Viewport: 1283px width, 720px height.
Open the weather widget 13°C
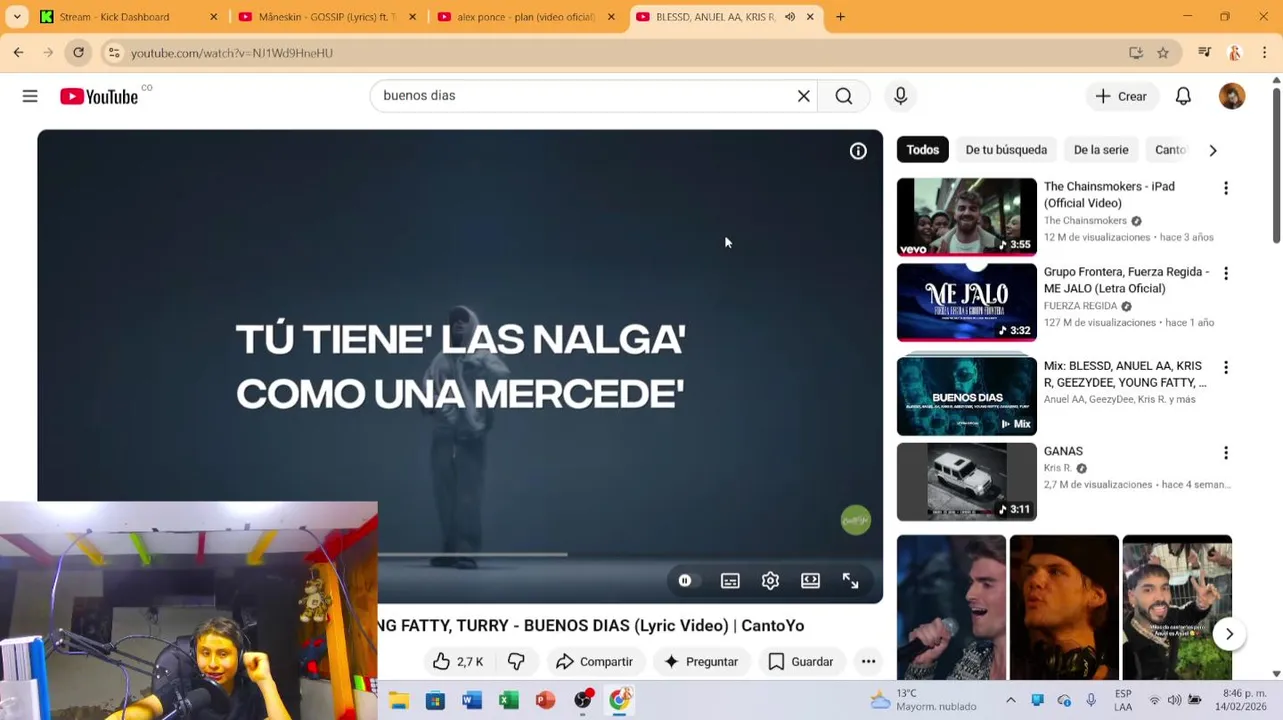click(923, 700)
